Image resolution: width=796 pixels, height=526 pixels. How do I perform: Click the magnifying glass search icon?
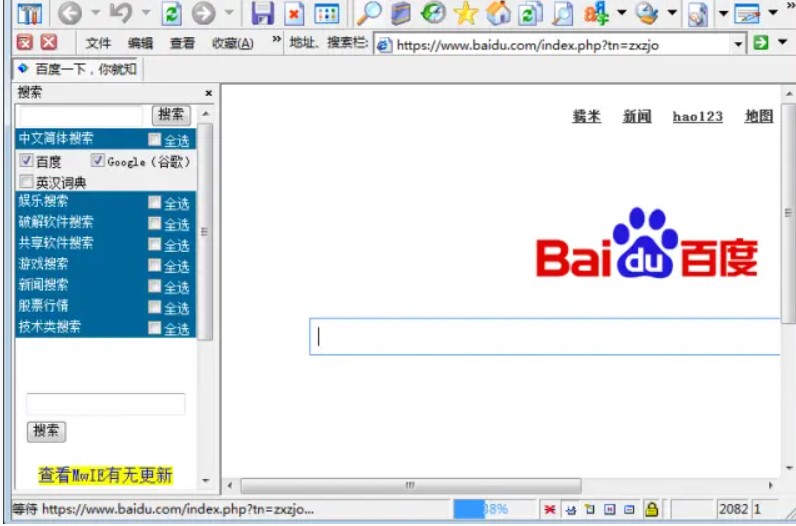369,13
